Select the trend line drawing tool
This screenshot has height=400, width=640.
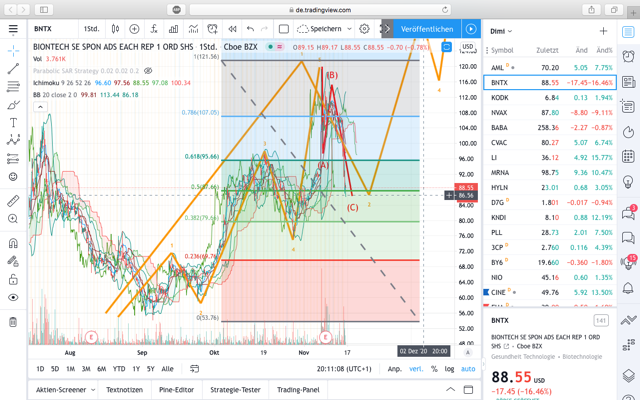coord(13,69)
